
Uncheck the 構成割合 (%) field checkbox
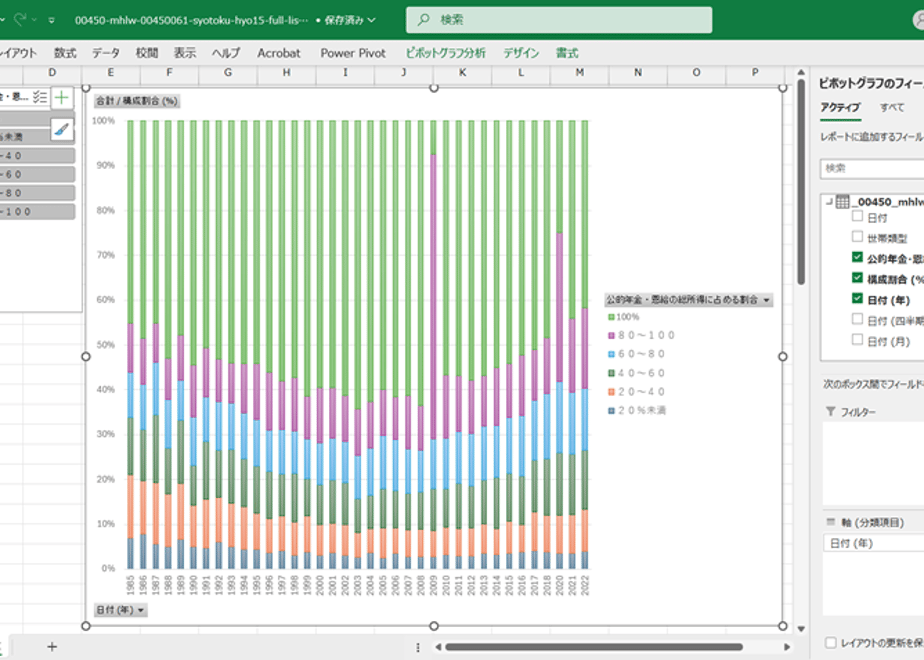[857, 278]
